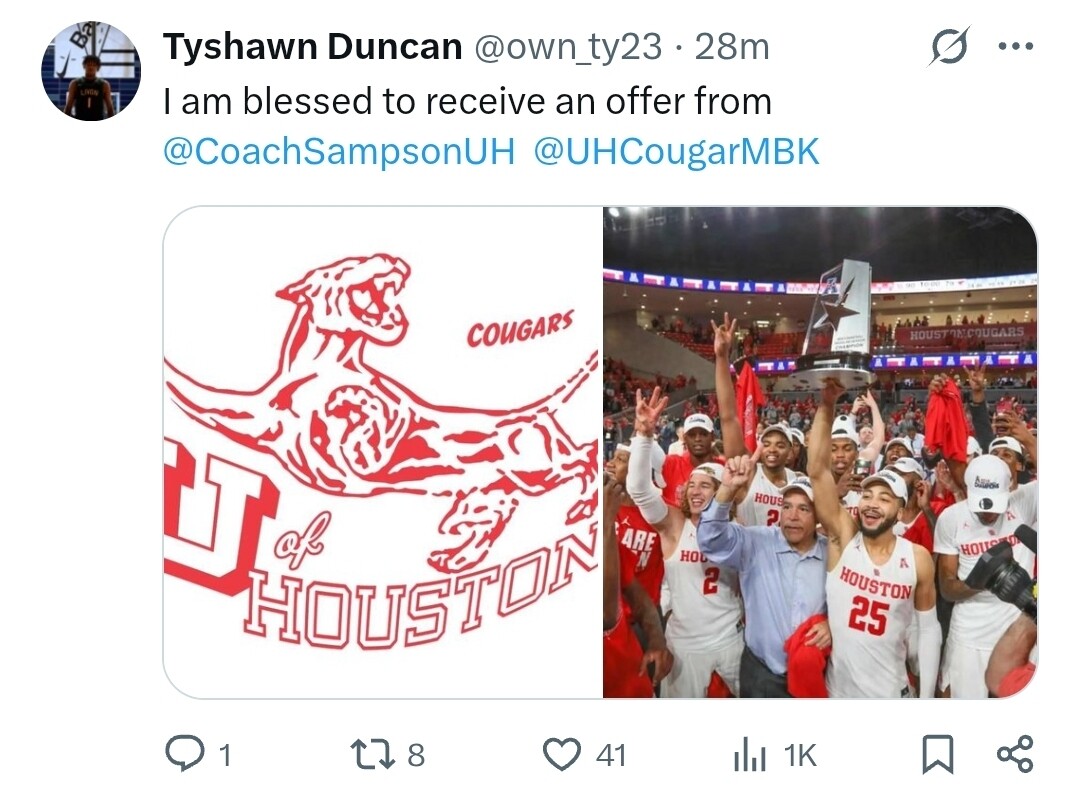This screenshot has height=807, width=1079.
Task: Open the reply icon with 1 comment
Action: (185, 754)
